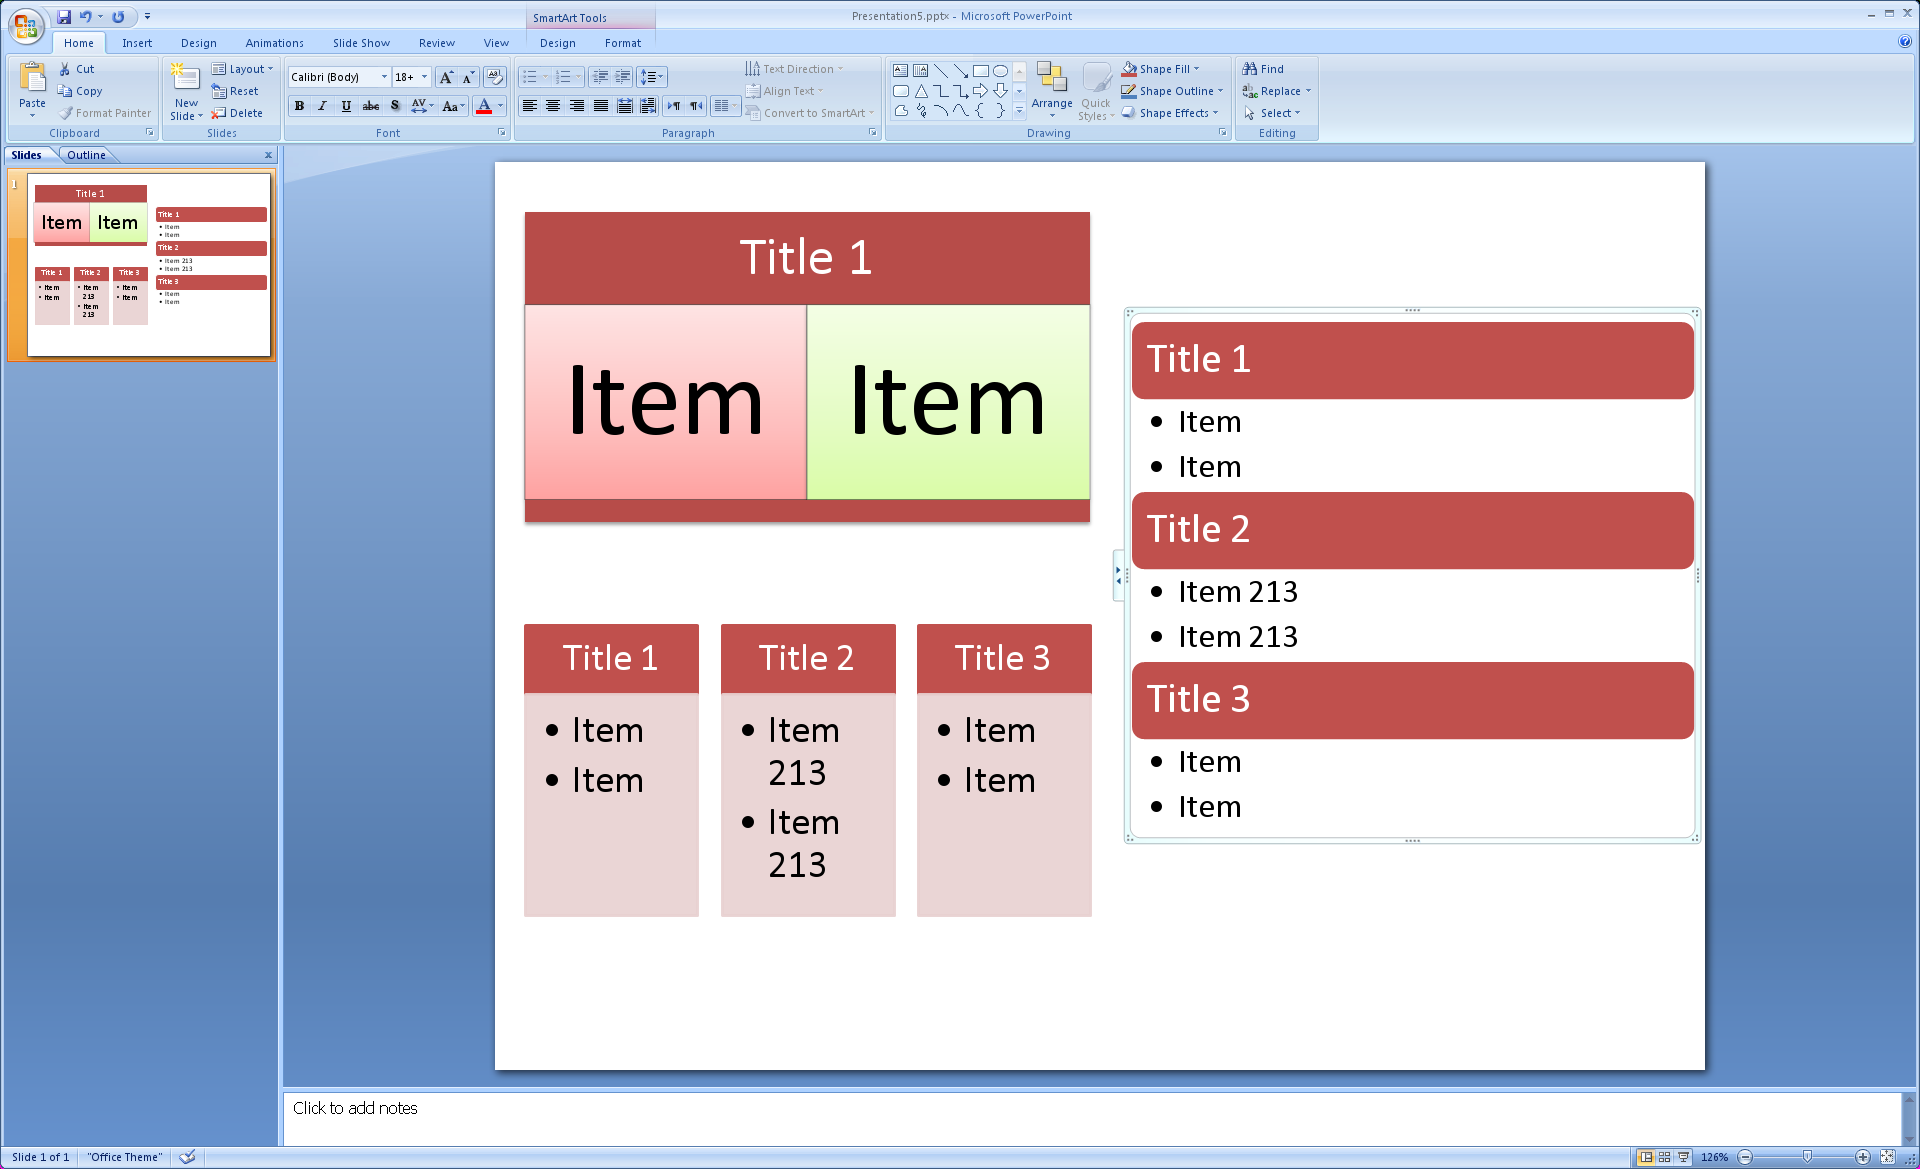Click the Save icon in quick access toolbar
Image resolution: width=1920 pixels, height=1169 pixels.
point(64,16)
